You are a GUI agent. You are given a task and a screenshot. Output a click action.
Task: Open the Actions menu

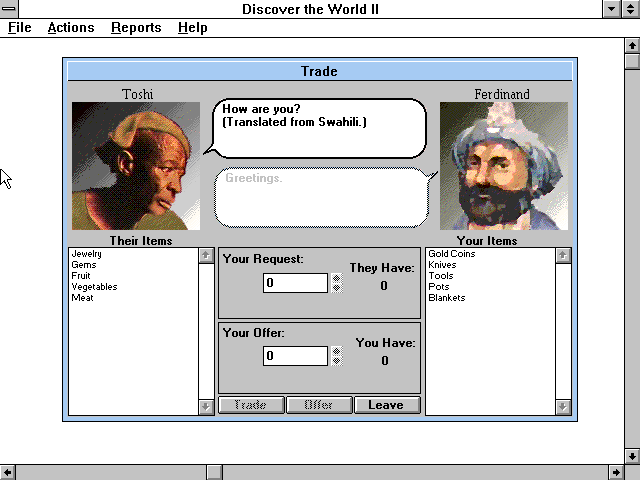click(x=71, y=28)
